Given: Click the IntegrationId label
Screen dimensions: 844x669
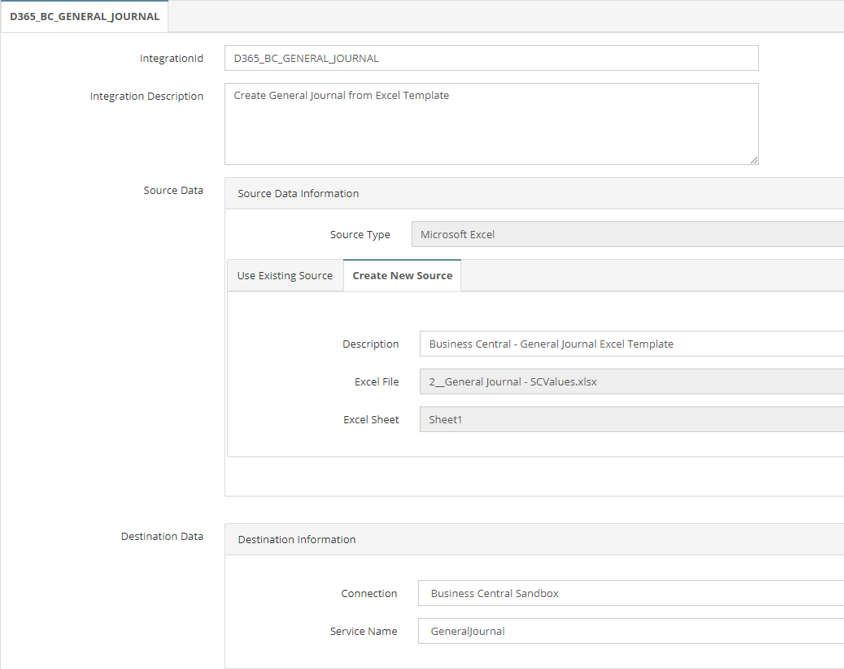Looking at the screenshot, I should (x=172, y=58).
